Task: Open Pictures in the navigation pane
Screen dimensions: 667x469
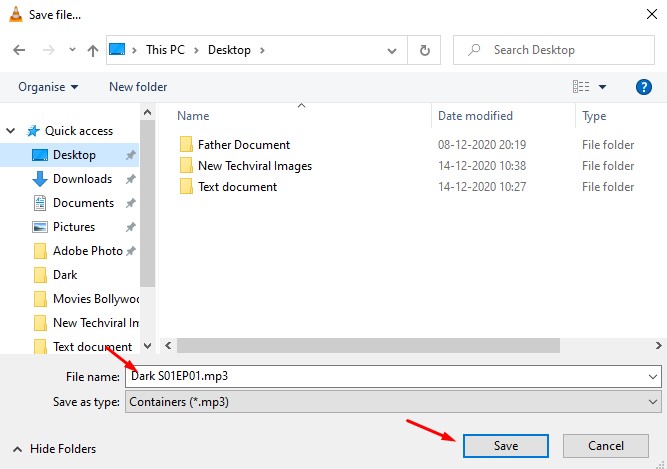Action: 74,227
